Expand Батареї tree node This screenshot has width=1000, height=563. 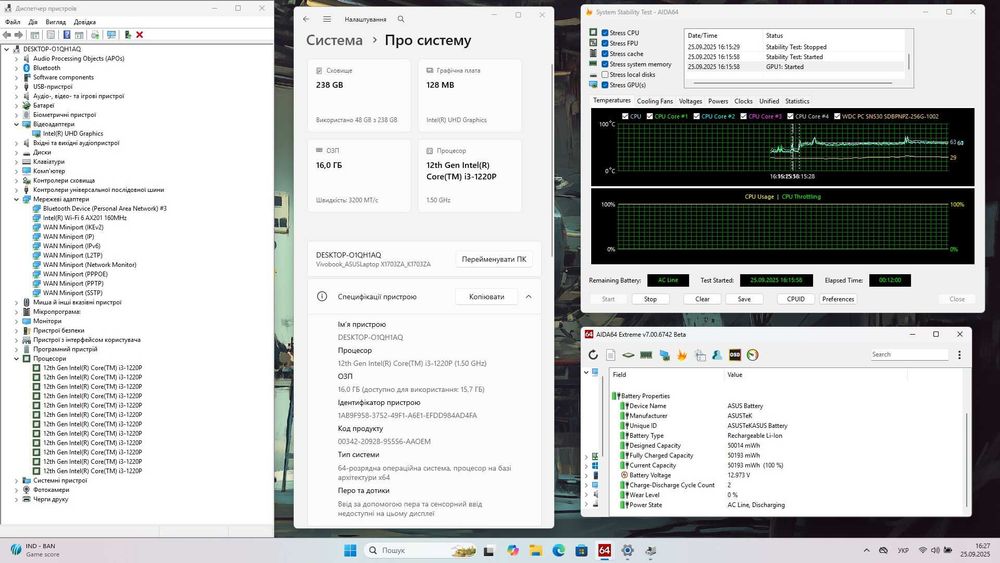(x=17, y=105)
